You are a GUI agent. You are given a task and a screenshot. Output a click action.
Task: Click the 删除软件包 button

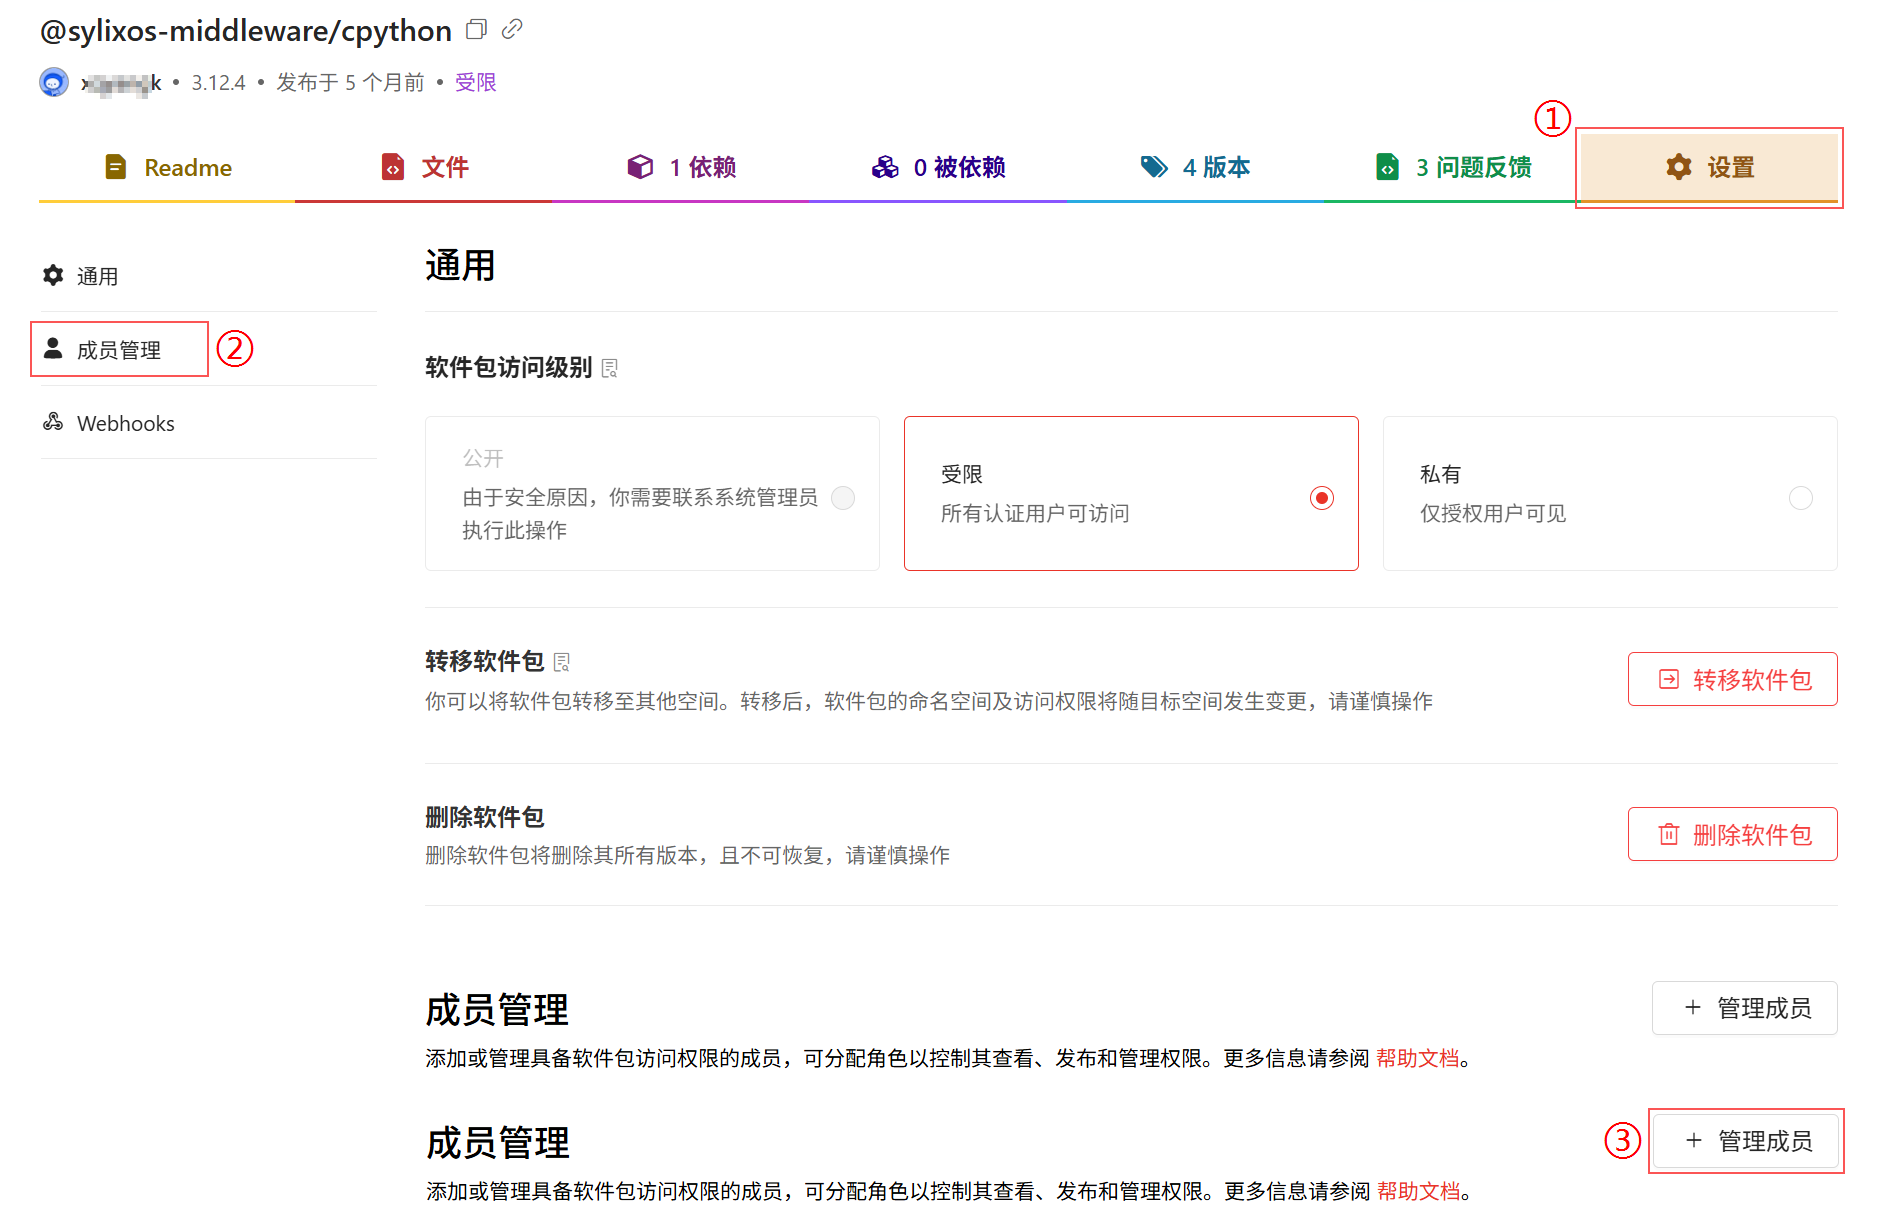[1732, 835]
